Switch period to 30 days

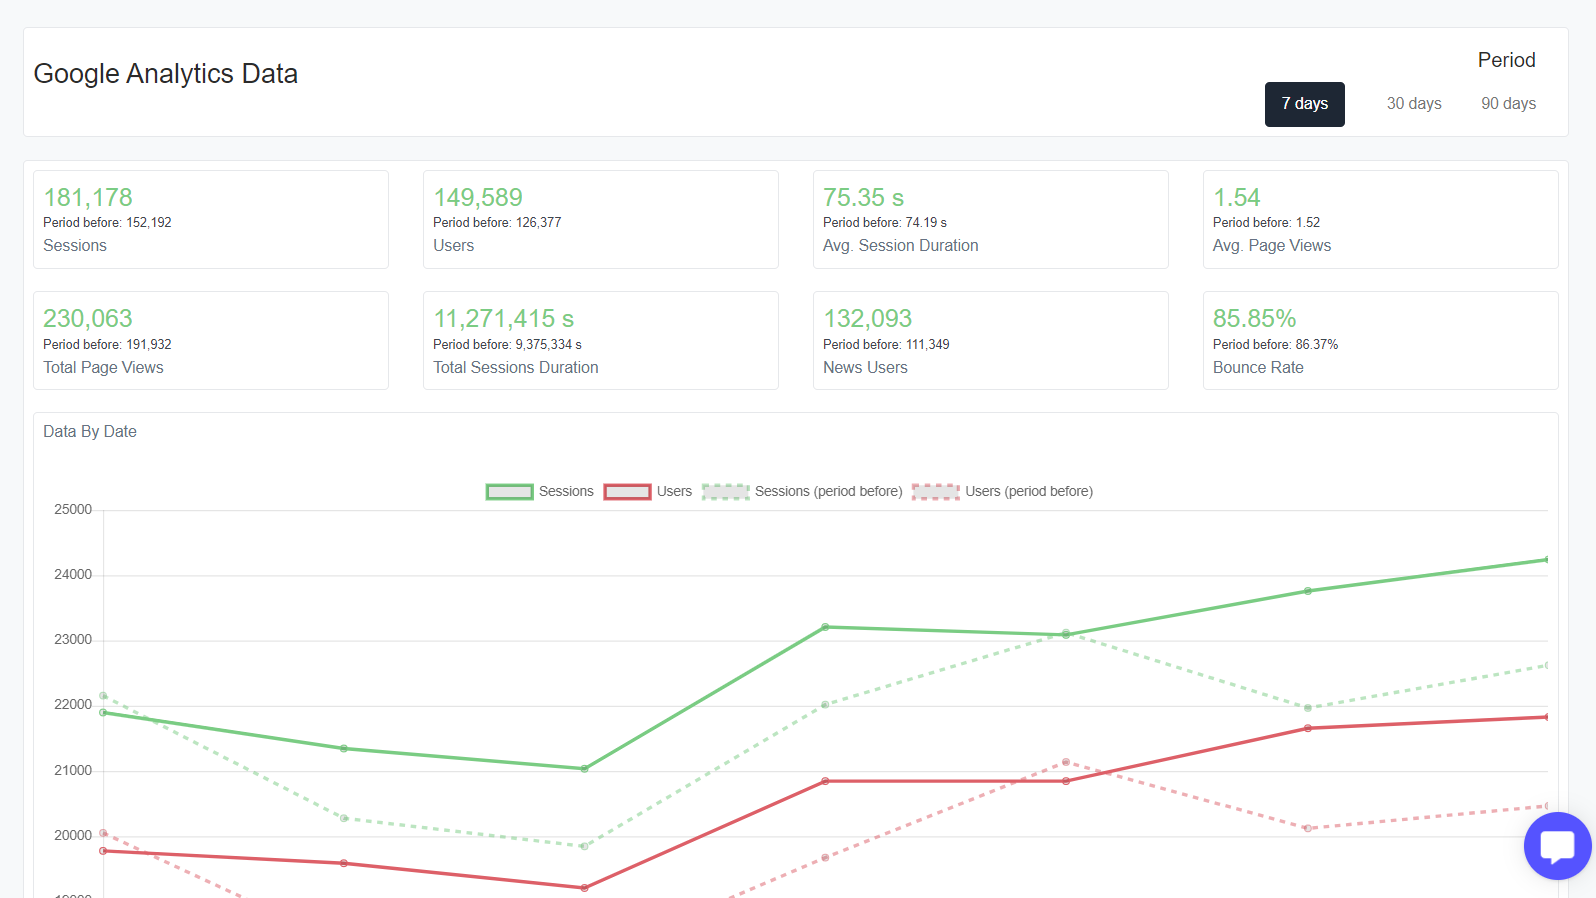point(1413,104)
